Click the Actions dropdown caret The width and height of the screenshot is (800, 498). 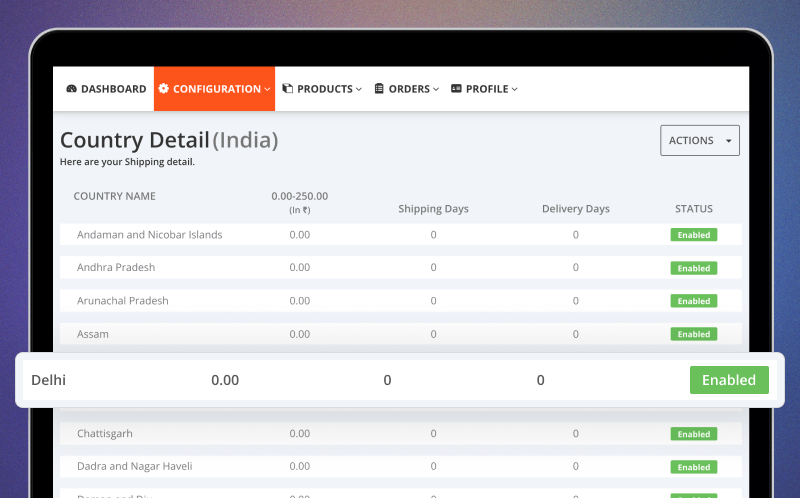click(x=729, y=141)
